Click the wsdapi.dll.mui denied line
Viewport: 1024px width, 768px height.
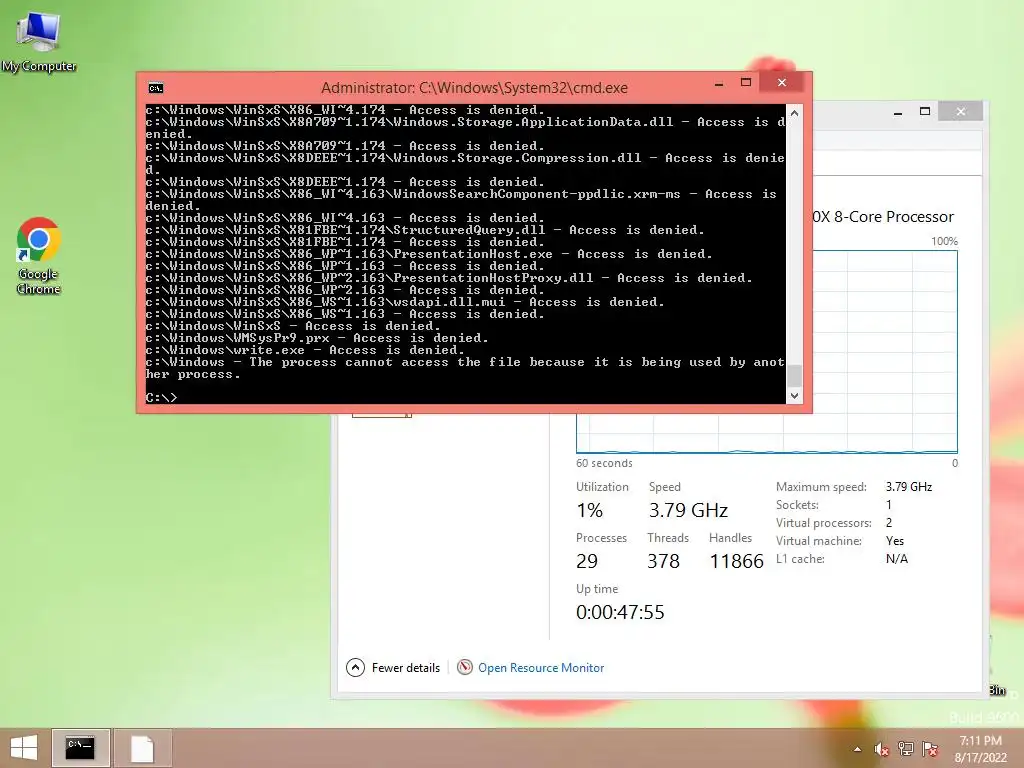405,302
